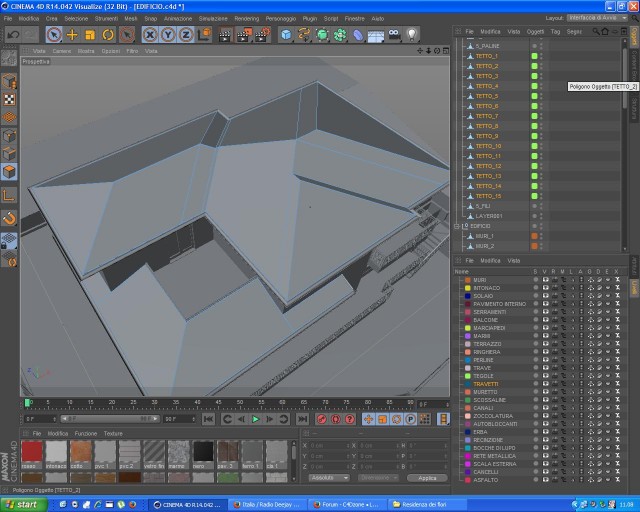
Task: Open Render Settings clapperboard with gear
Action: click(262, 35)
